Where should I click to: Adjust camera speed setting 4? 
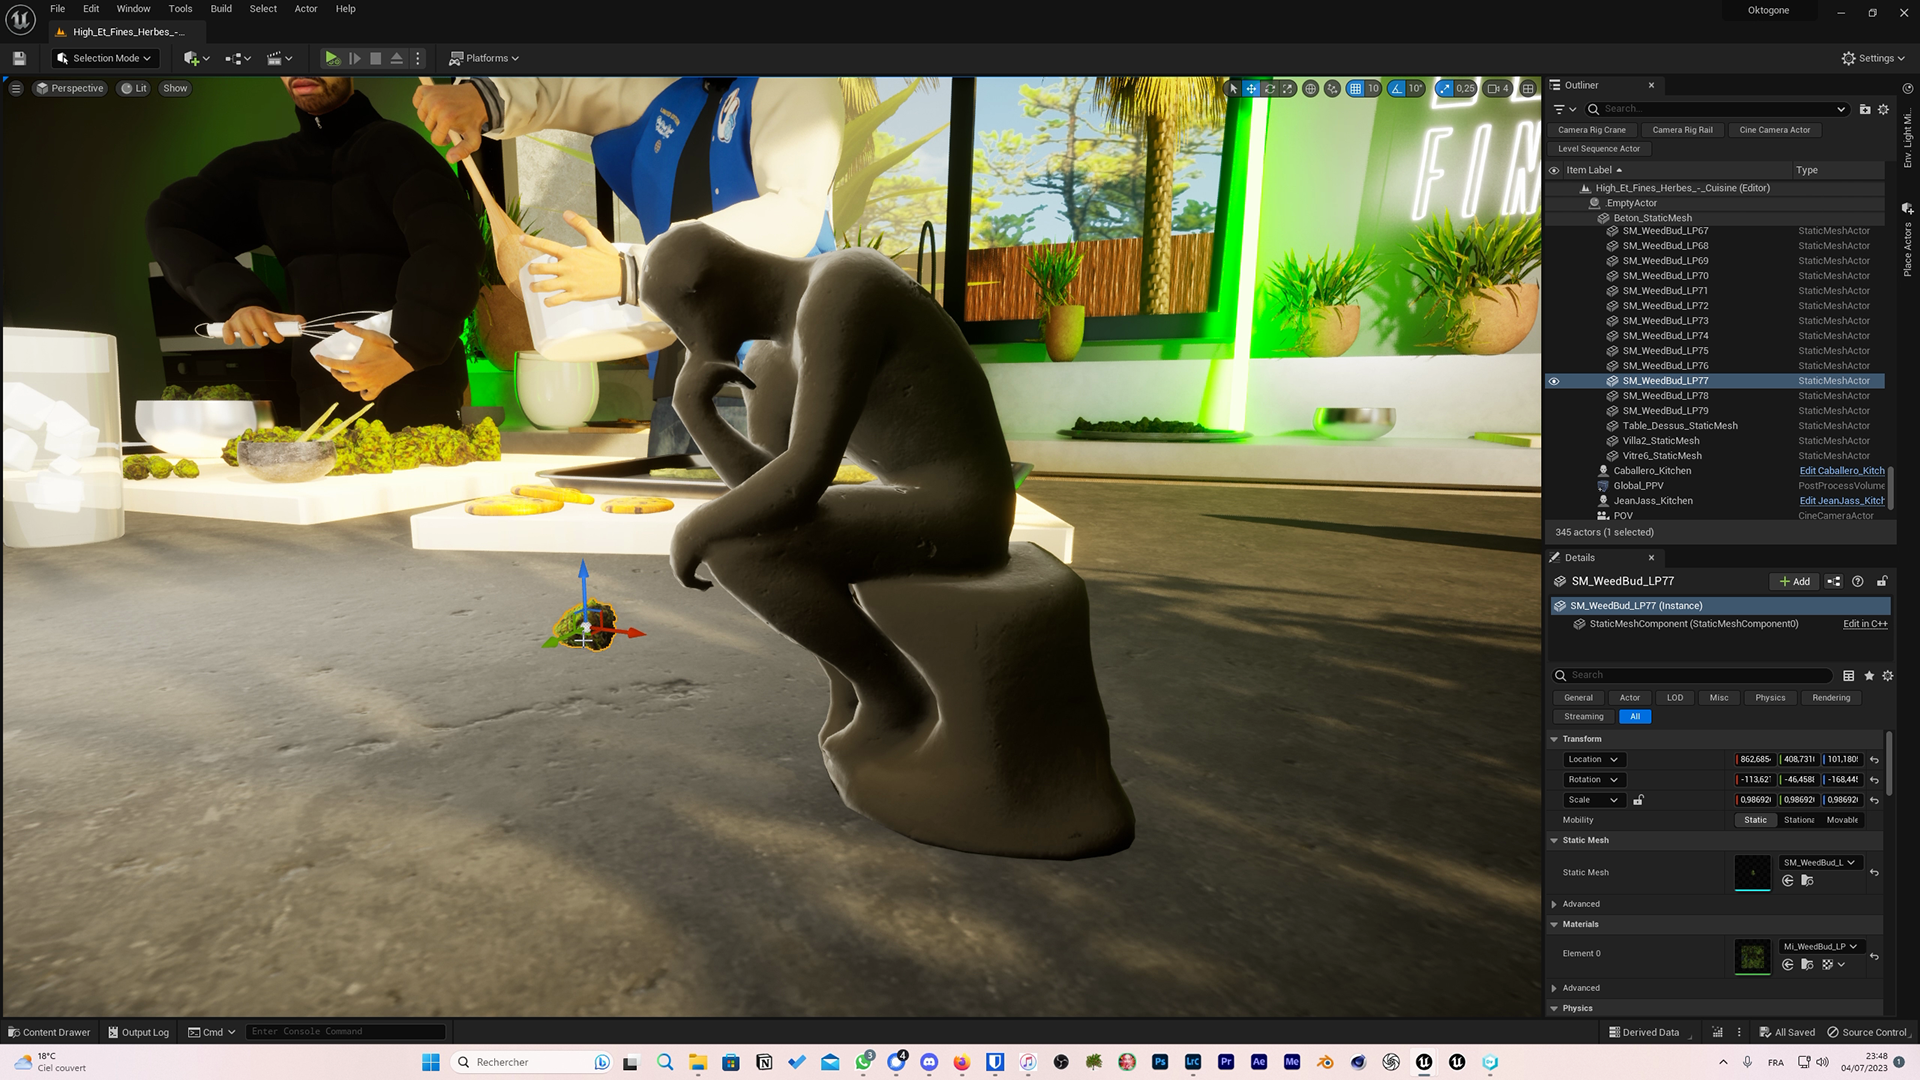click(1497, 88)
